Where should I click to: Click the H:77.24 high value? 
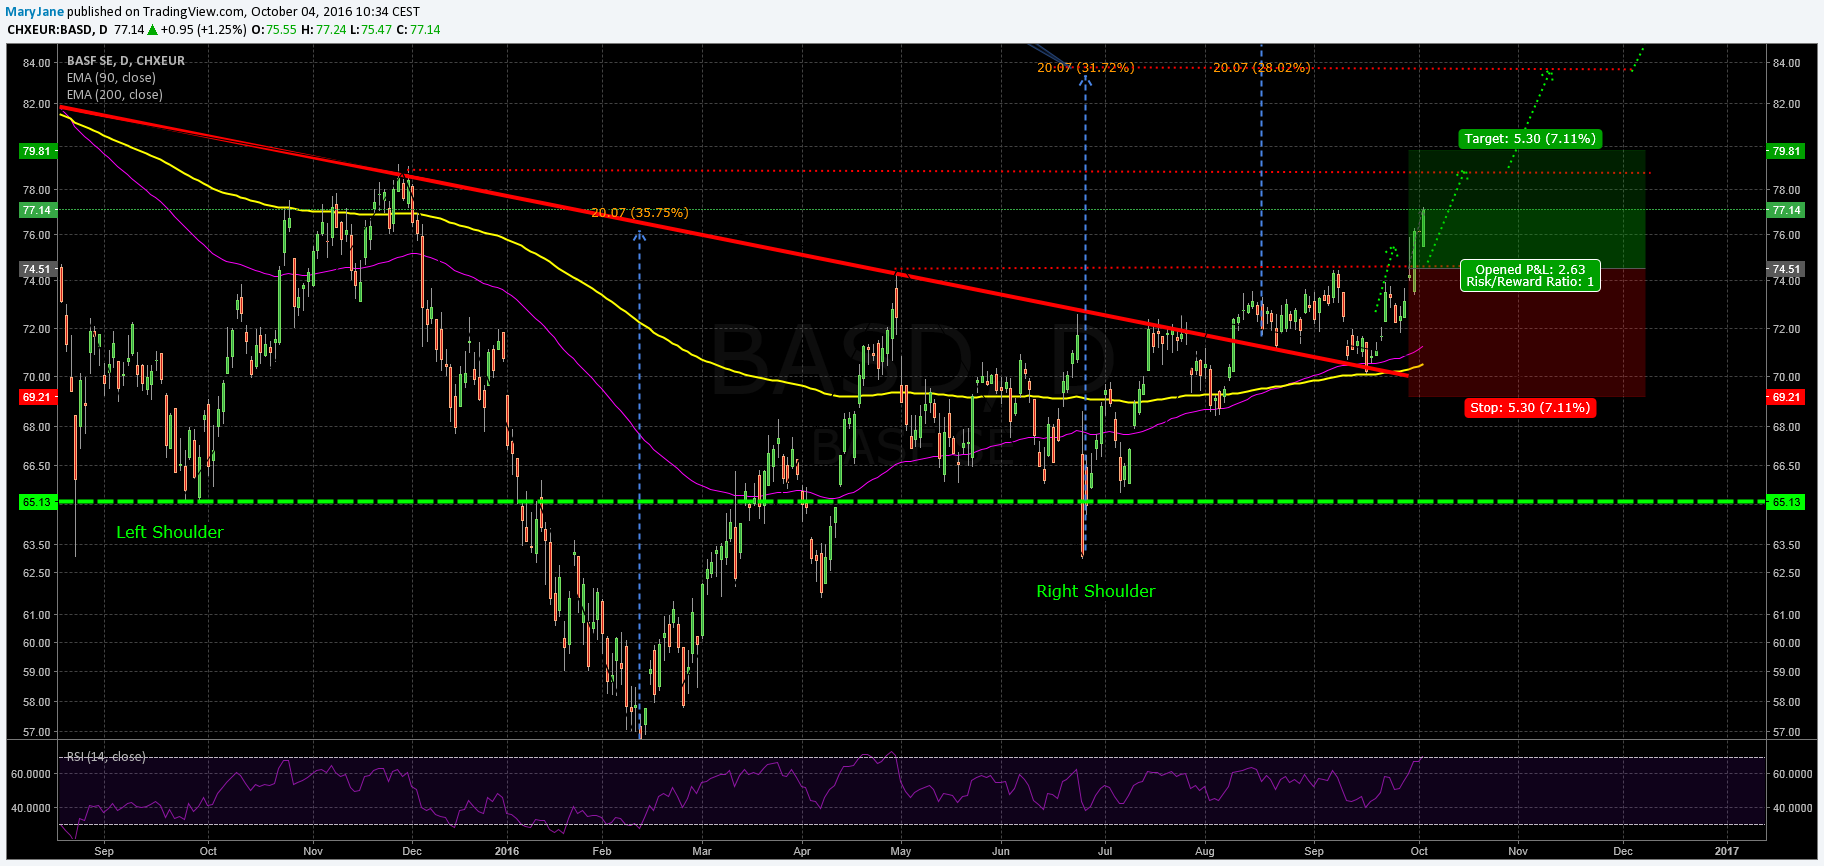coord(324,30)
